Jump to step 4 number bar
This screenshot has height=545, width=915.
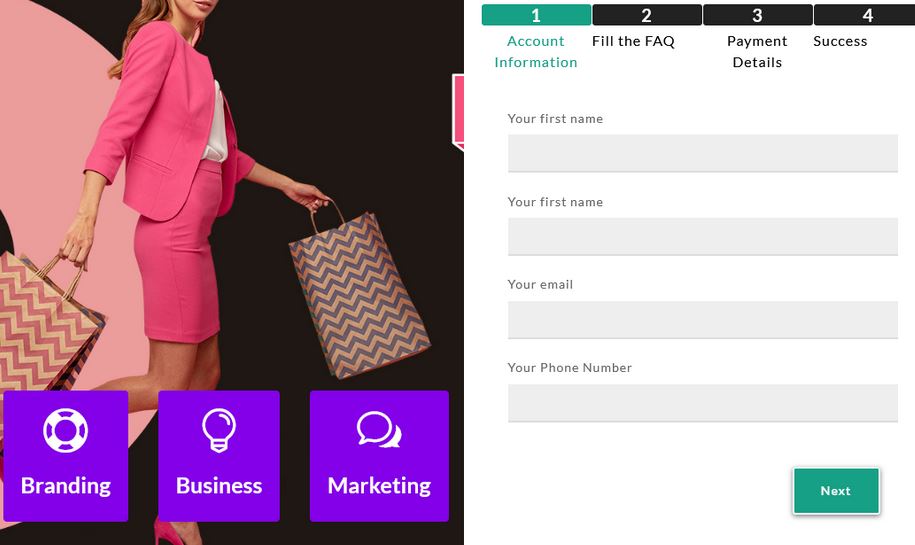click(x=865, y=15)
